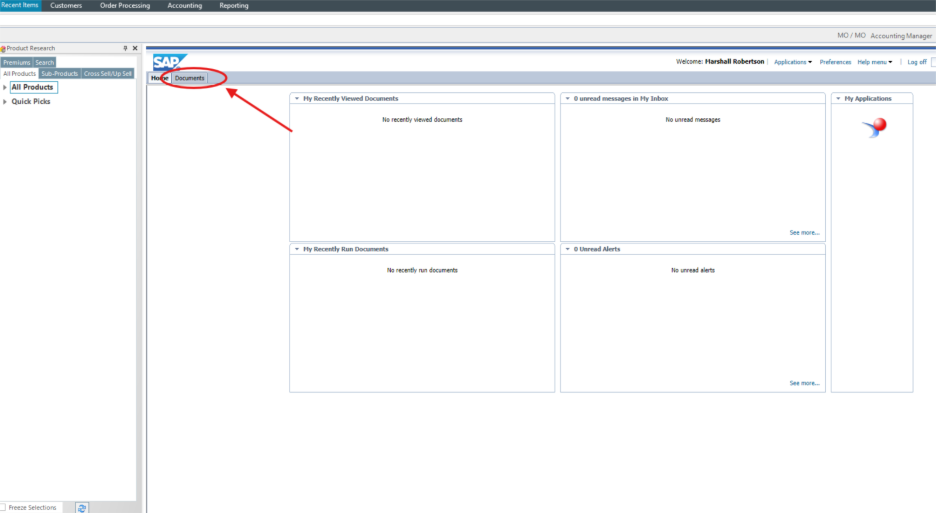
Task: Click Log off link
Action: pyautogui.click(x=916, y=62)
